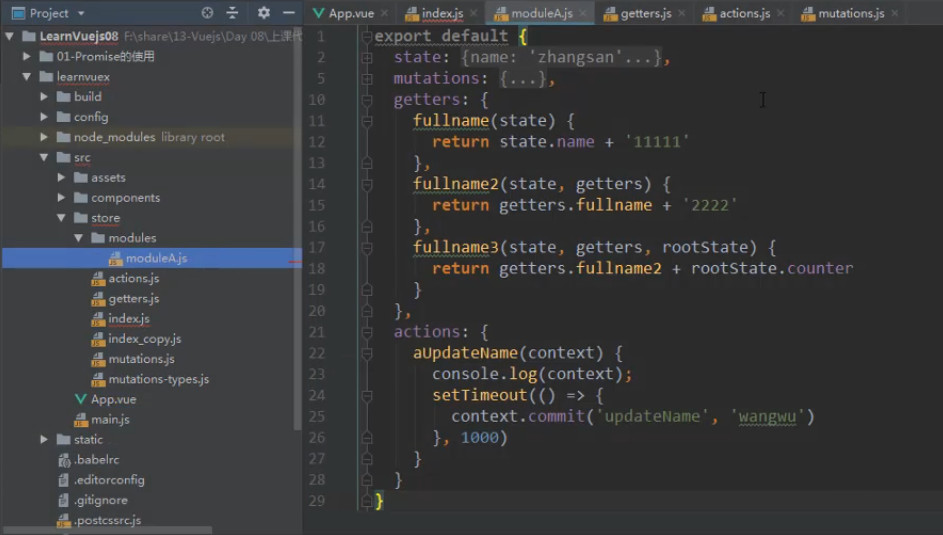Expand the components folder
This screenshot has width=943, height=535.
[61, 198]
